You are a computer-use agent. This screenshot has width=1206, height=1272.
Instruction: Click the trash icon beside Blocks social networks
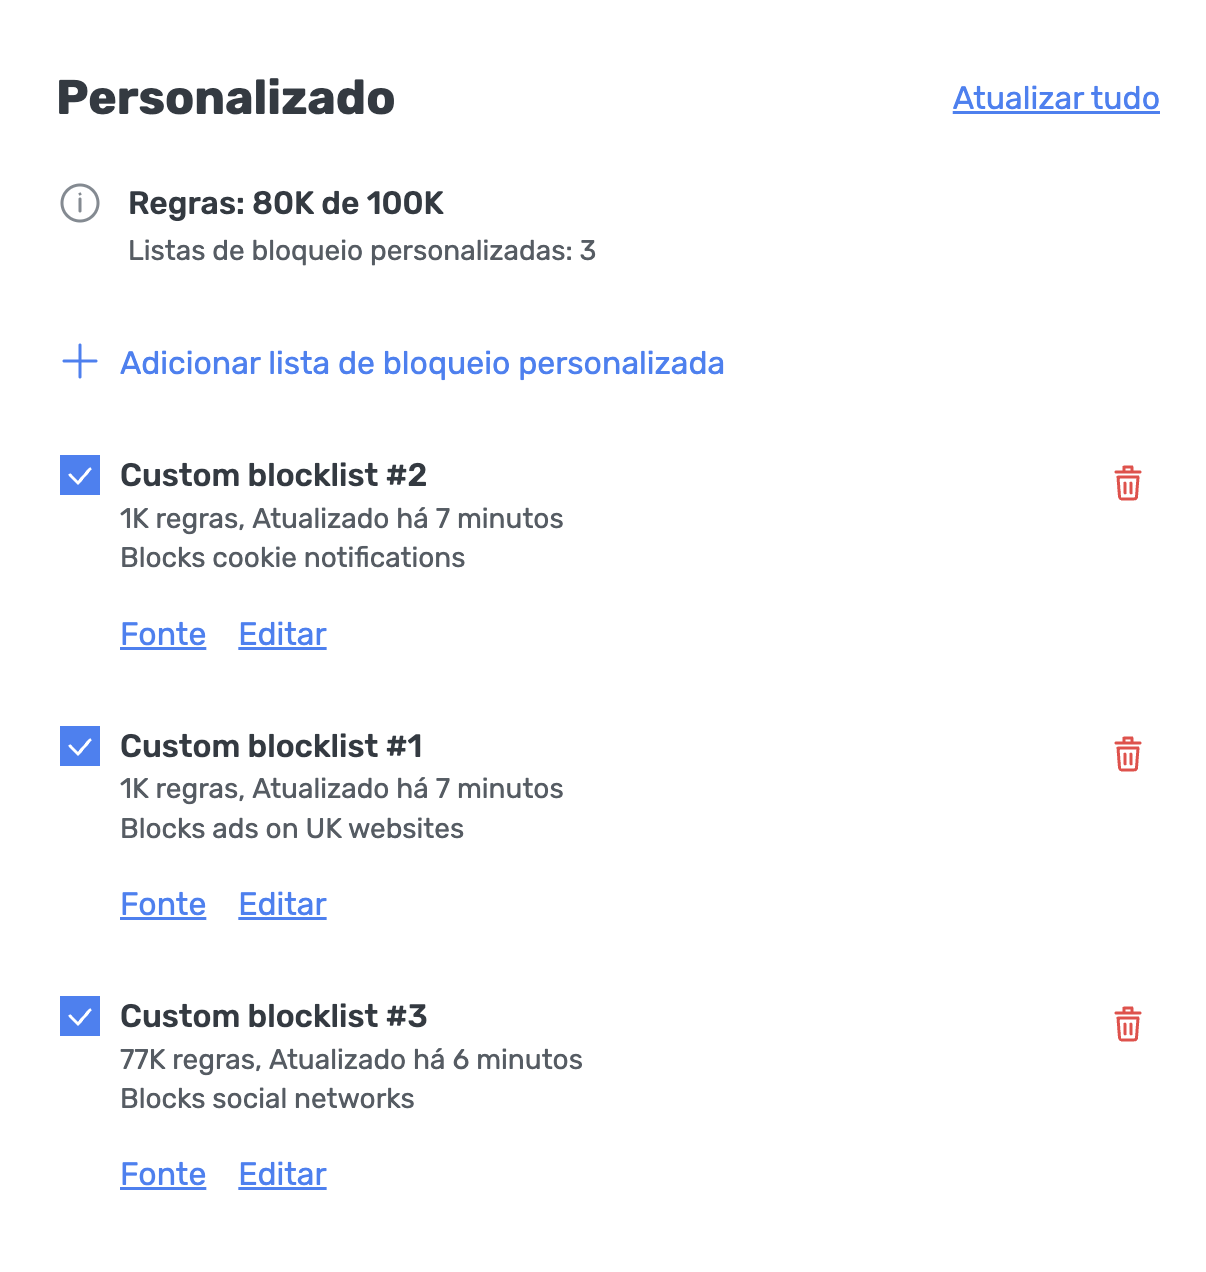coord(1127,1024)
